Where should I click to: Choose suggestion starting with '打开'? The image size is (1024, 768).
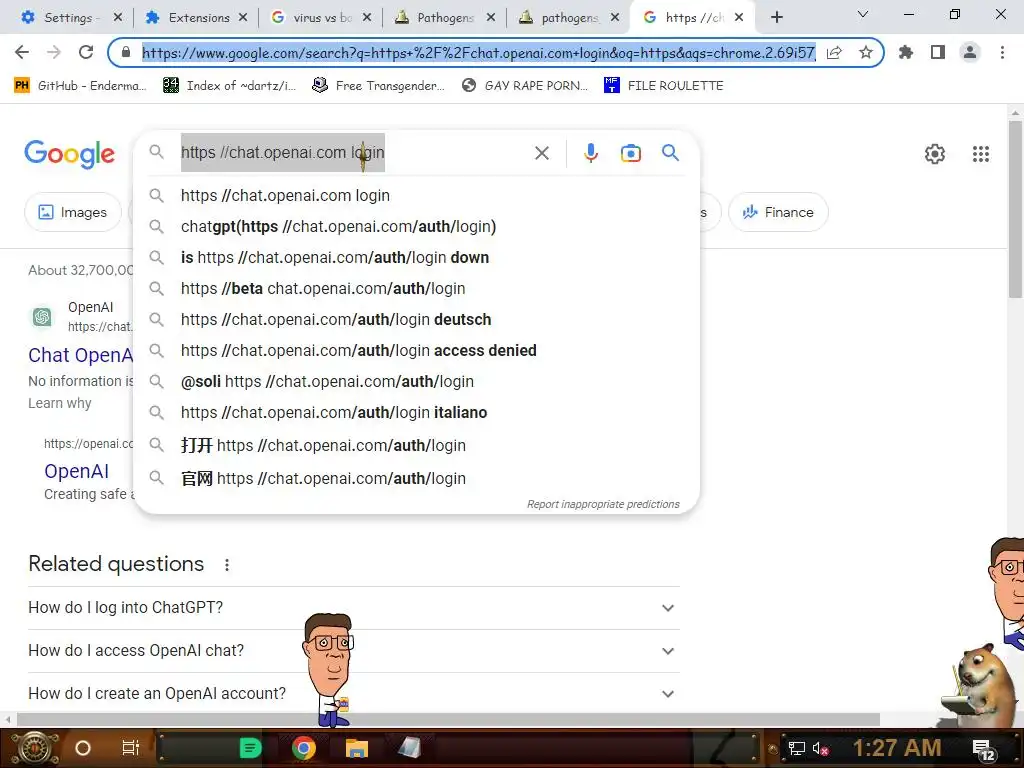point(416,445)
